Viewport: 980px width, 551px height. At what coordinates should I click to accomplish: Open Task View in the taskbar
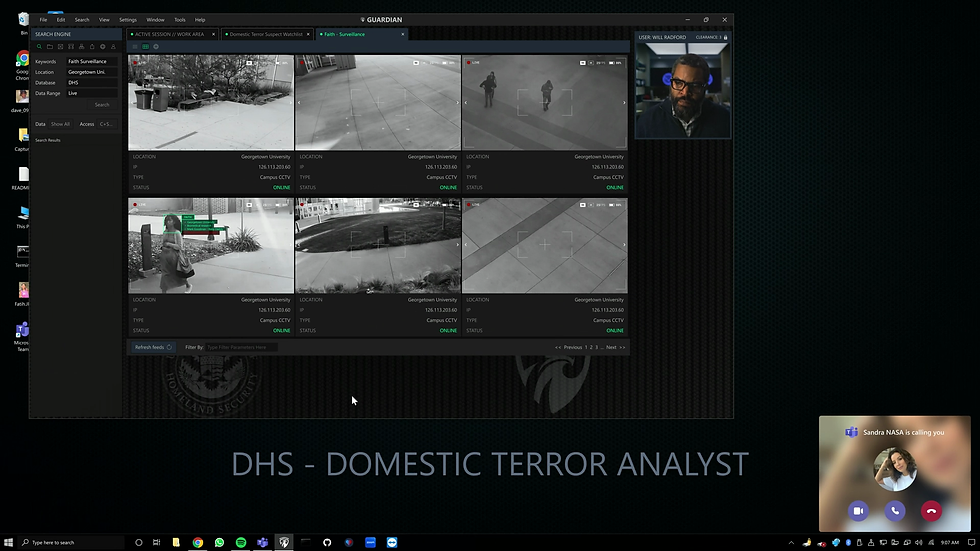point(156,542)
